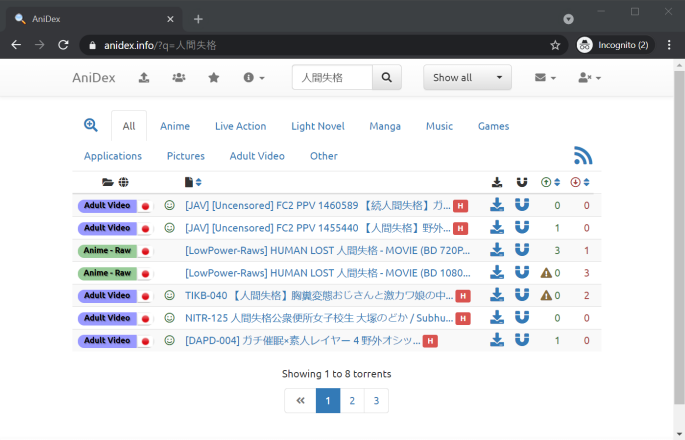Open the Applications category
The width and height of the screenshot is (685, 440).
click(x=113, y=156)
